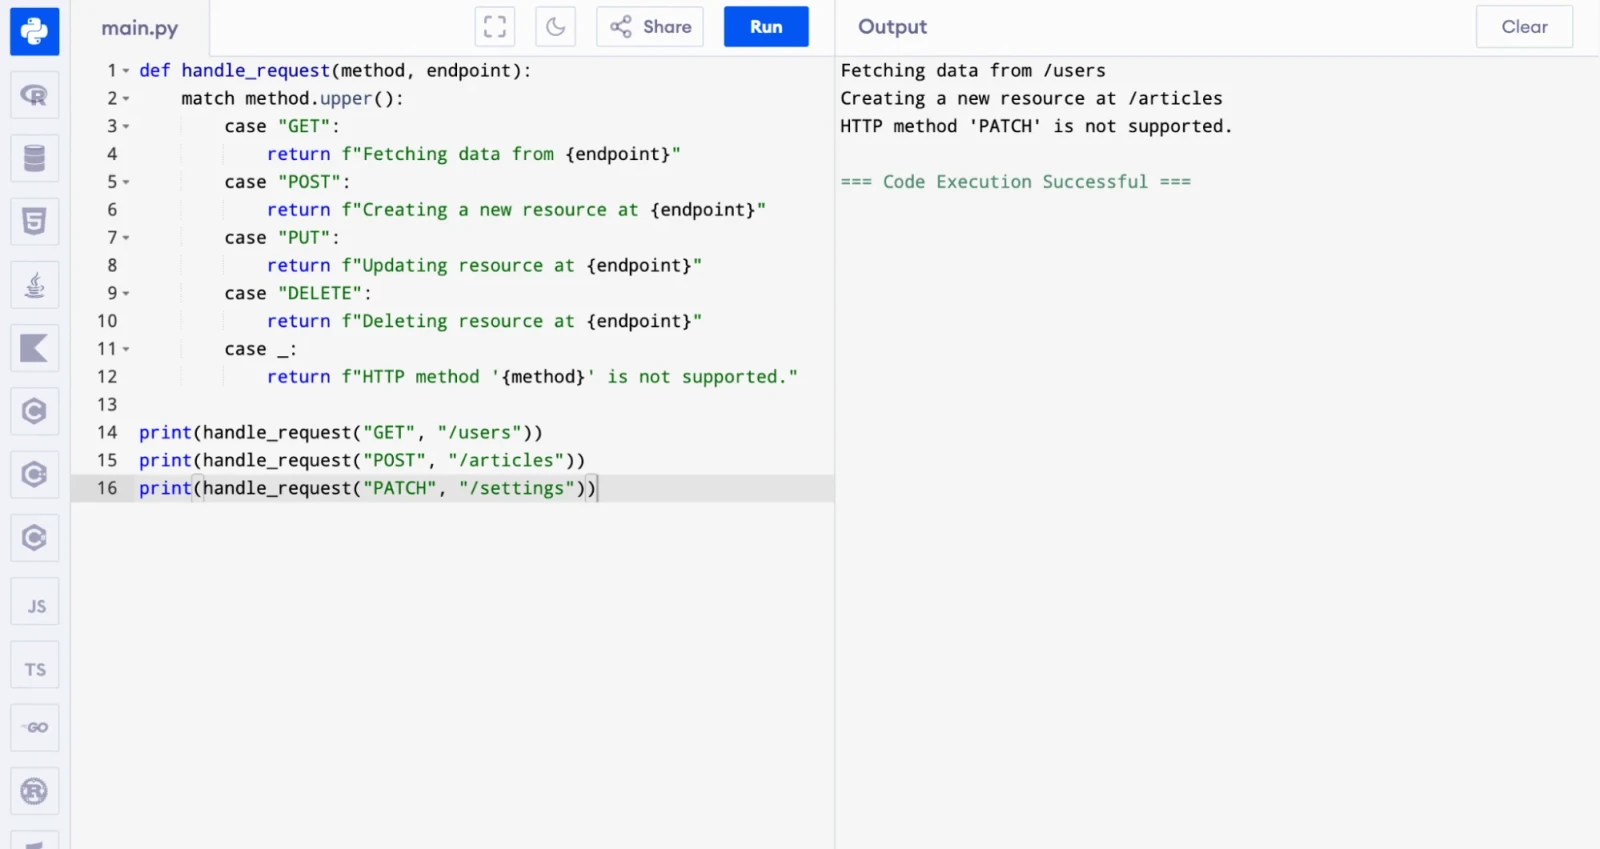Clear the output panel
Viewport: 1600px width, 849px height.
1524,27
